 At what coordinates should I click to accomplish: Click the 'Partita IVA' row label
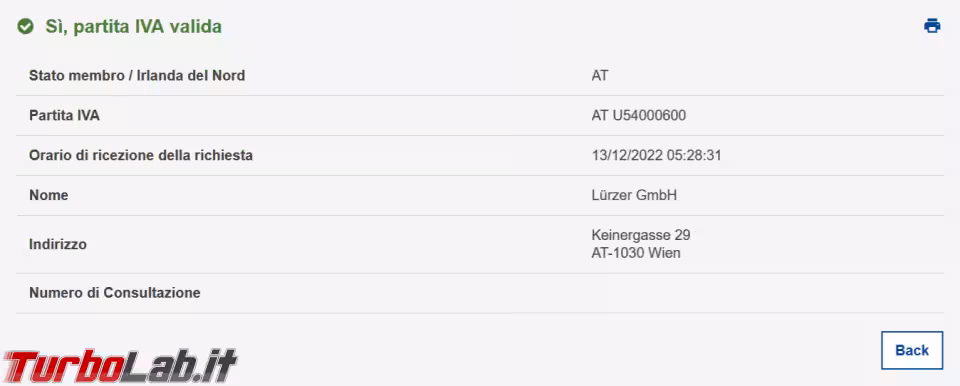pos(64,116)
